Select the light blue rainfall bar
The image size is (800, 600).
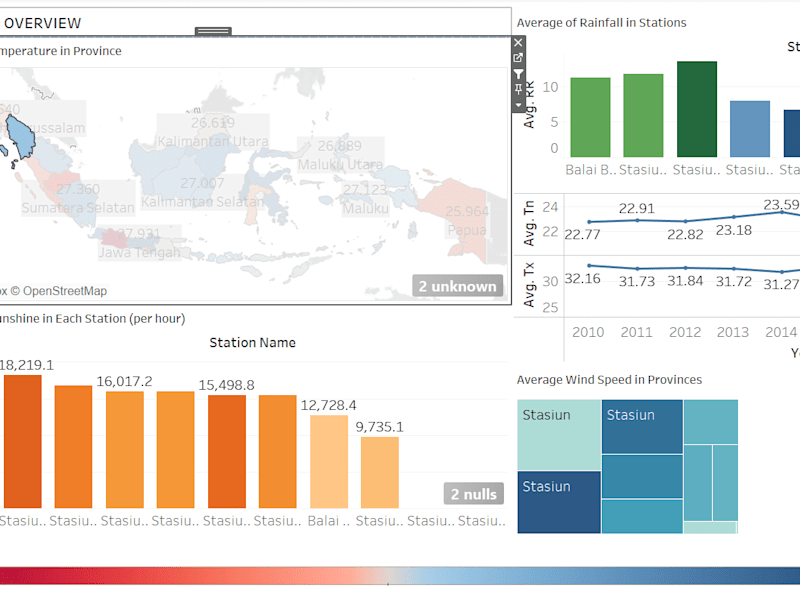[750, 129]
